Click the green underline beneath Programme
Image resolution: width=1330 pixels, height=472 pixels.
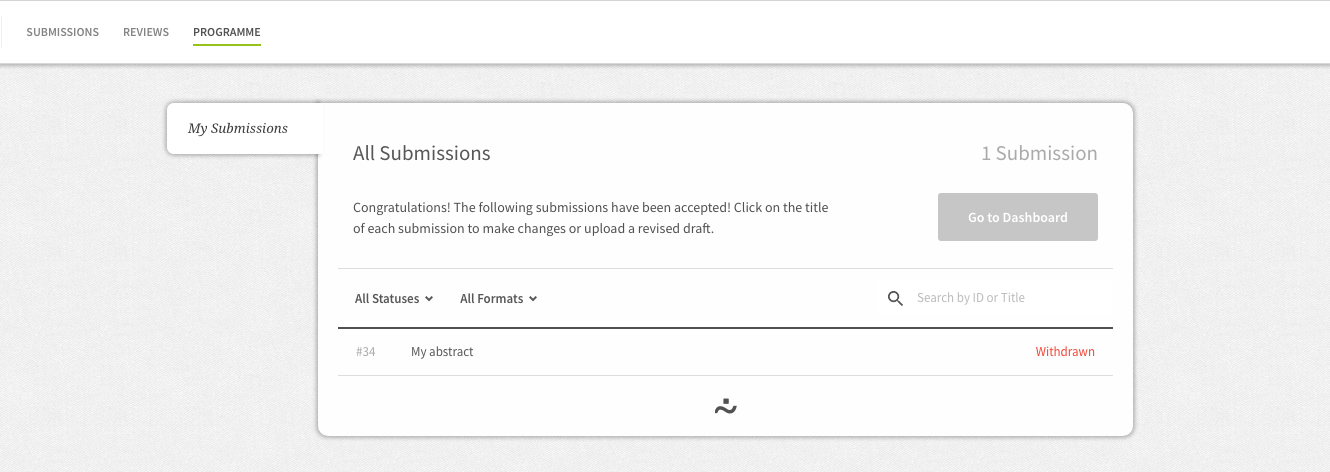226,45
